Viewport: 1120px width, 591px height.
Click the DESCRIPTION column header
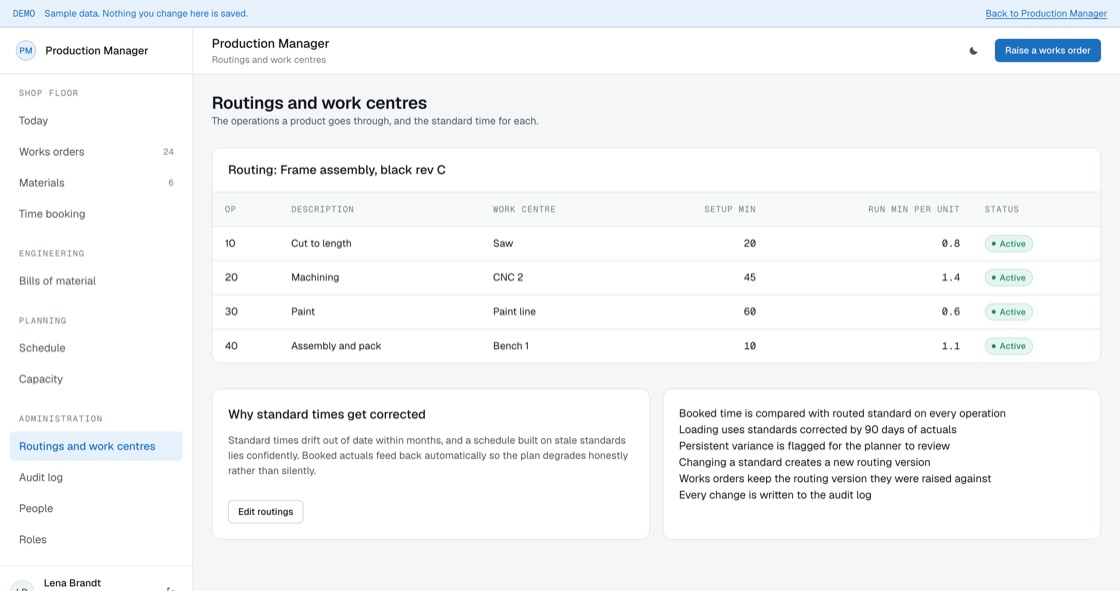322,209
